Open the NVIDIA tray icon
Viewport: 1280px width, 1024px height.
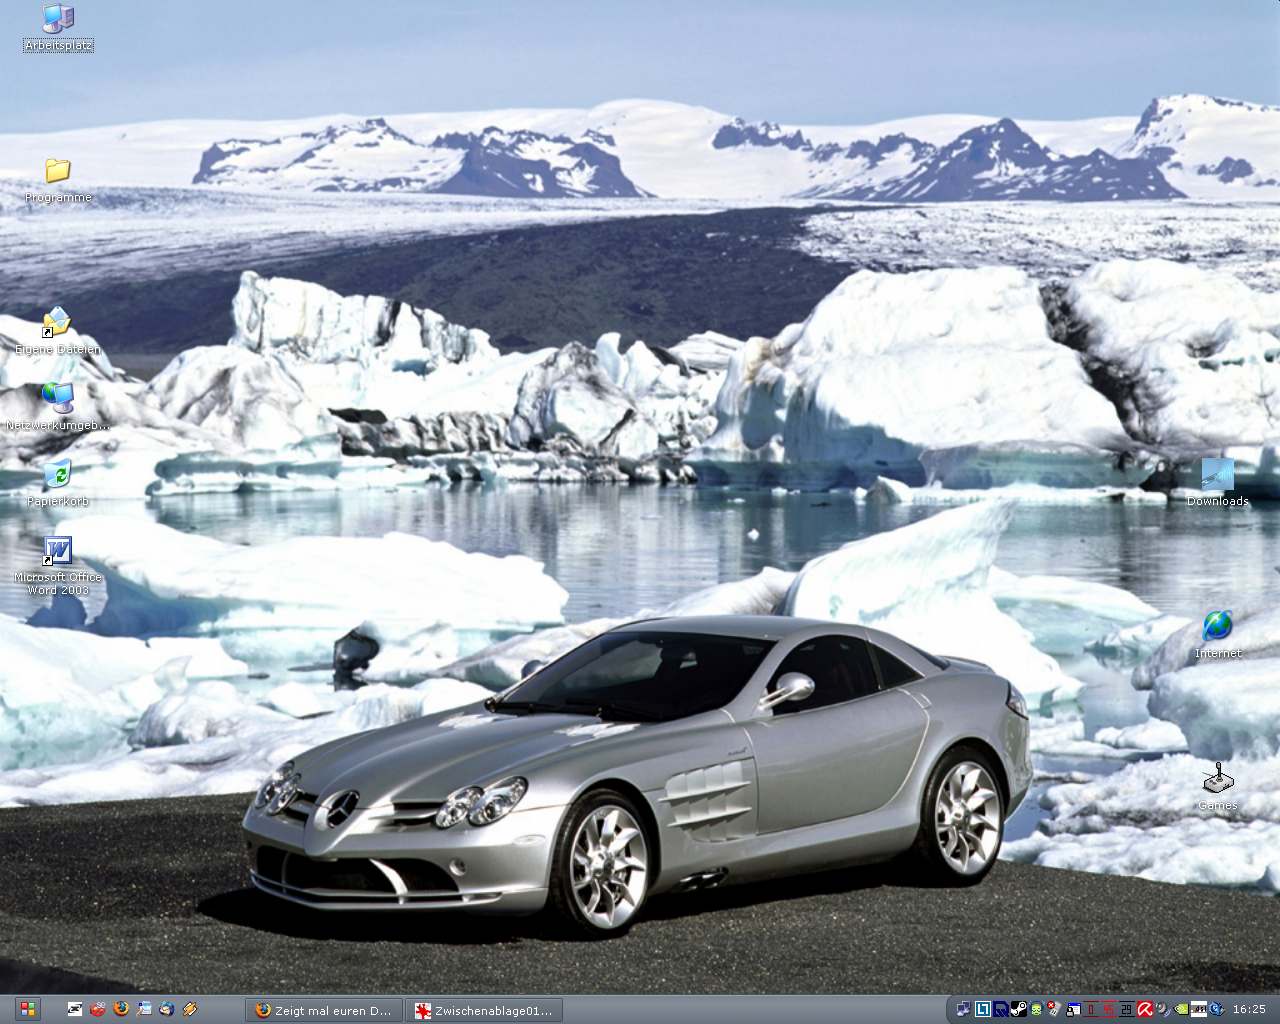coord(1181,1009)
